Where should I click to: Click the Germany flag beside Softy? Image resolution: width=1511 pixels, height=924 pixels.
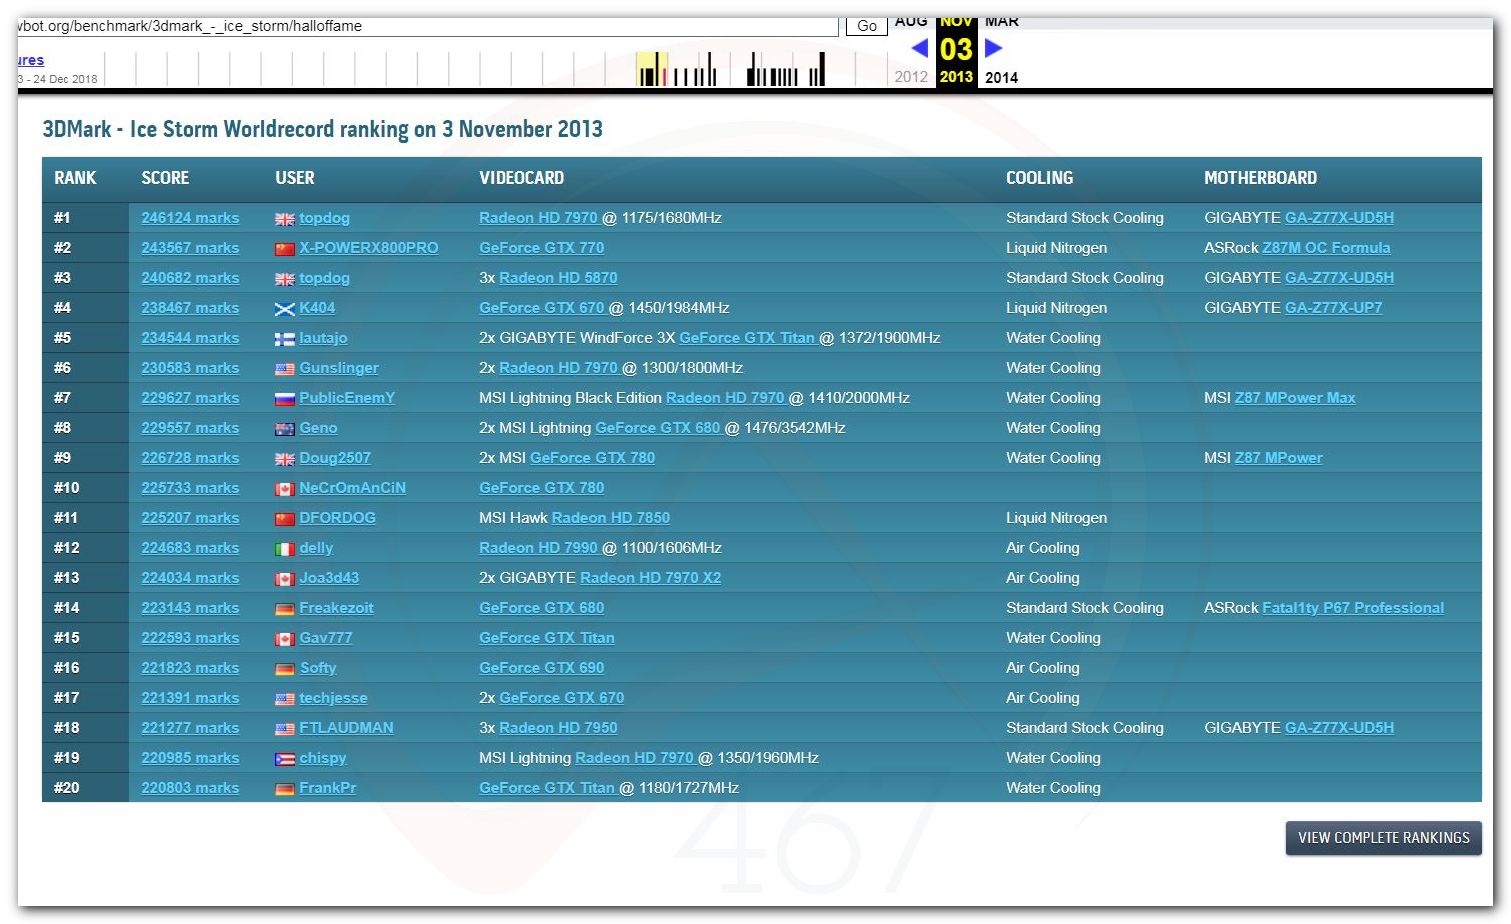284,669
